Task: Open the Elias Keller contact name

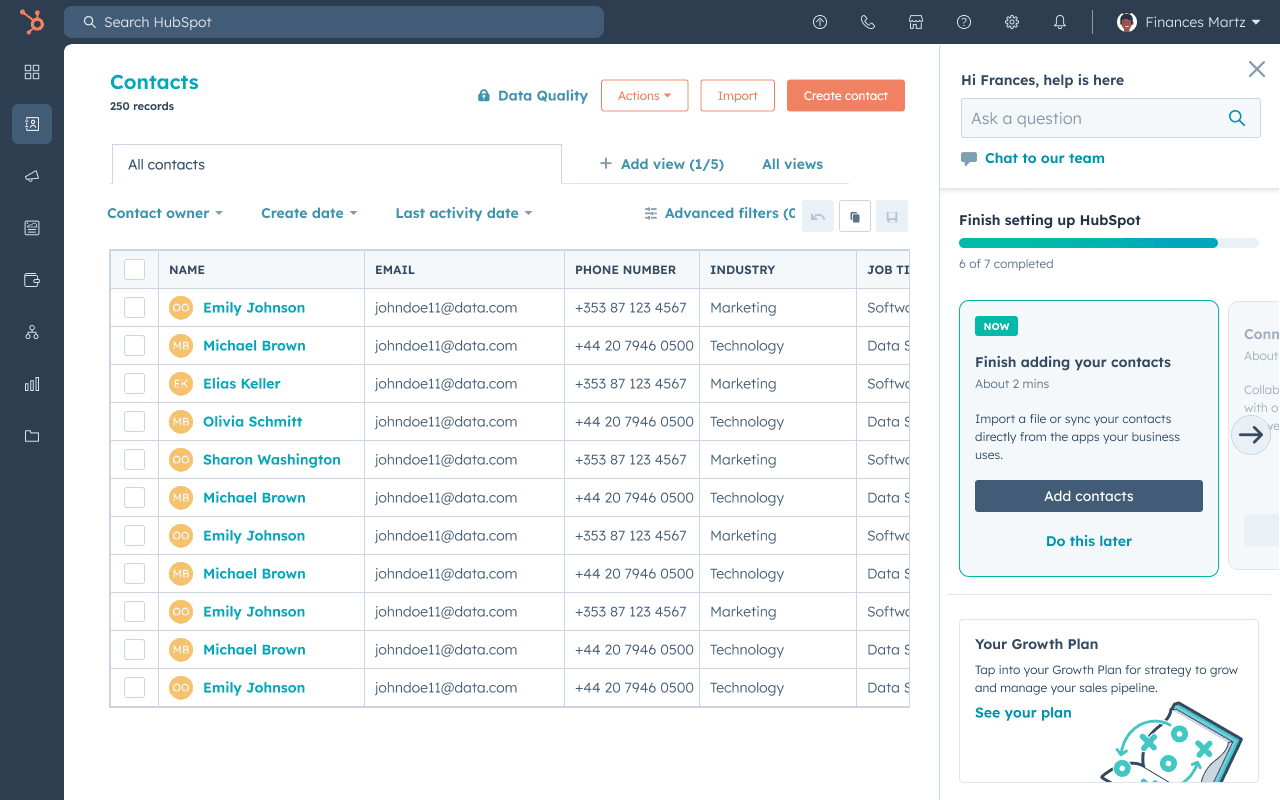Action: (241, 384)
